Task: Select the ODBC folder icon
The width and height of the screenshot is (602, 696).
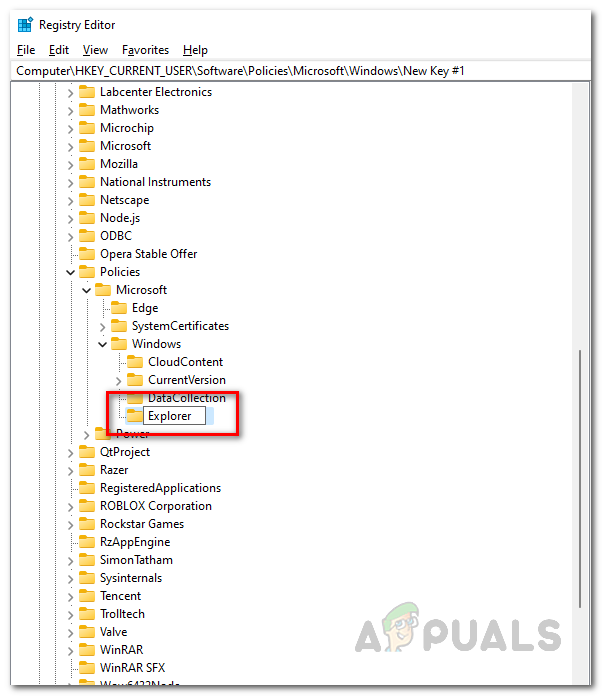Action: click(x=87, y=236)
